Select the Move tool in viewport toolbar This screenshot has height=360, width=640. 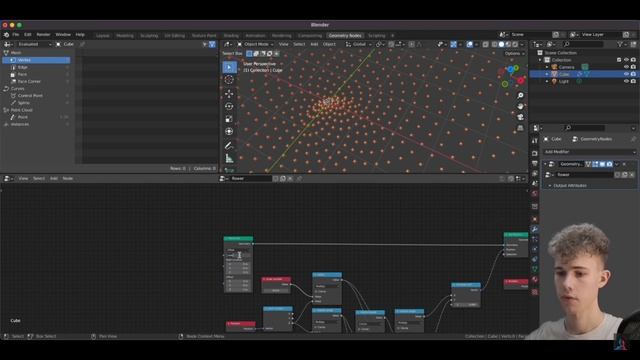[229, 93]
